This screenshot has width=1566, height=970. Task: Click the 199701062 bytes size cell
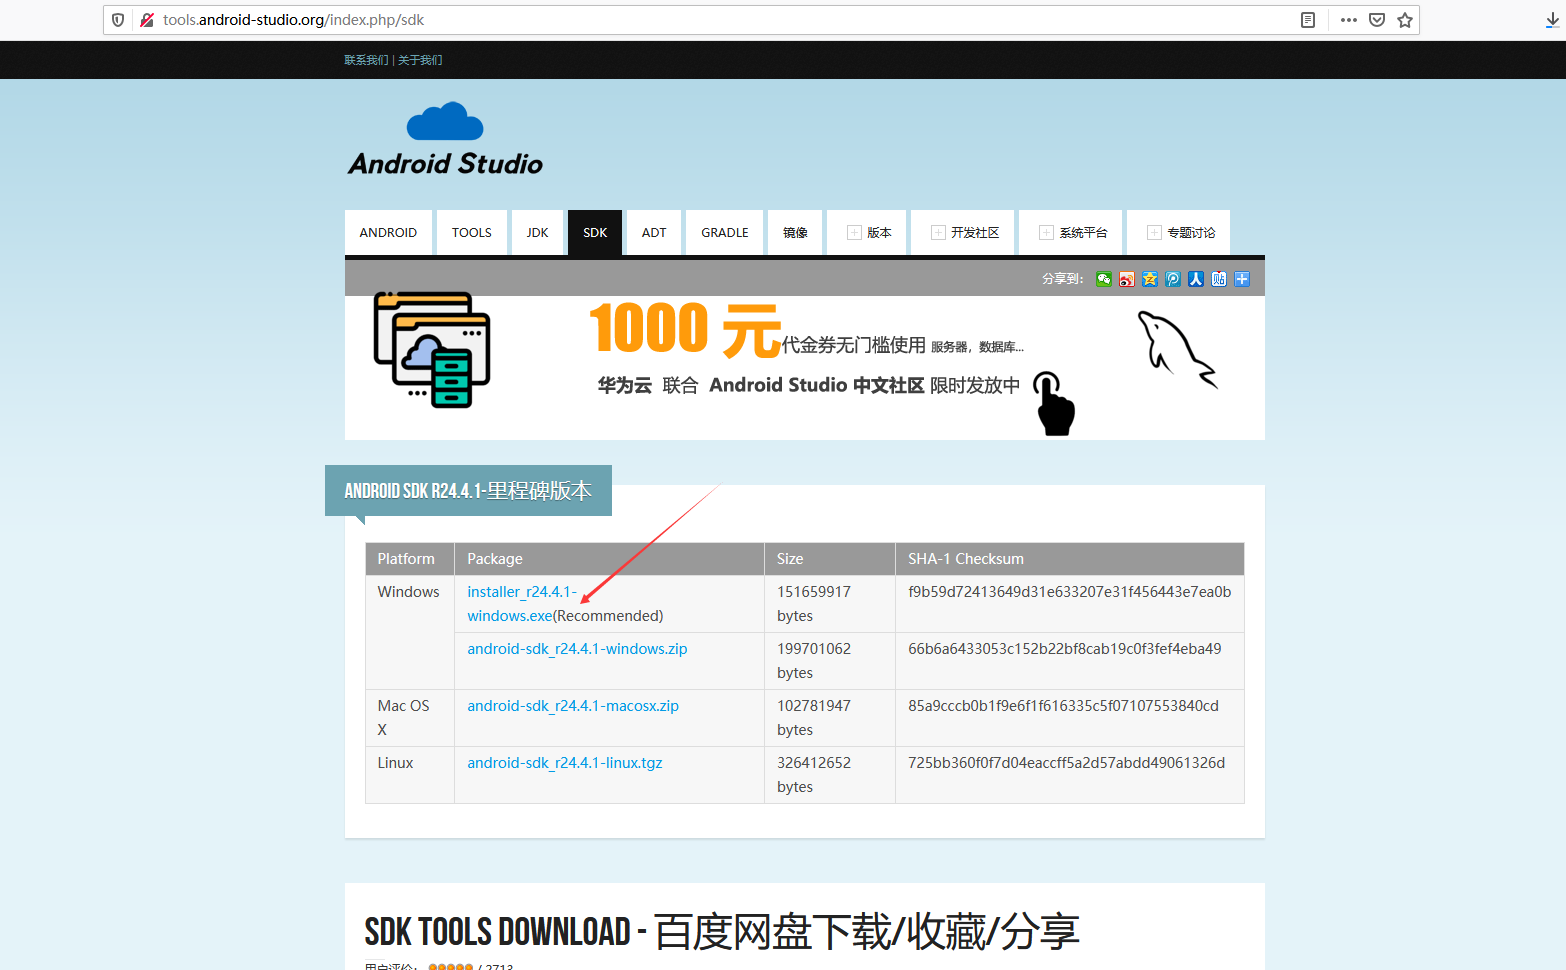click(830, 661)
